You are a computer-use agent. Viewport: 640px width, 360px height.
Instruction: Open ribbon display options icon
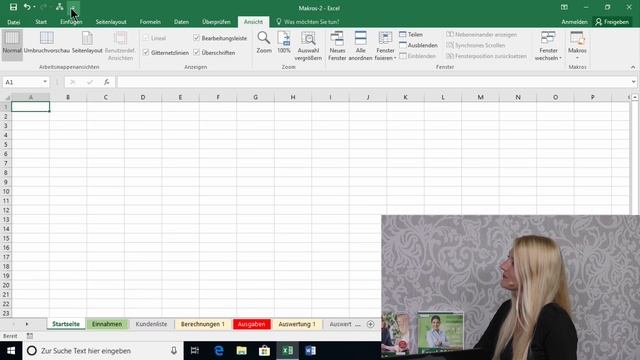coord(564,7)
